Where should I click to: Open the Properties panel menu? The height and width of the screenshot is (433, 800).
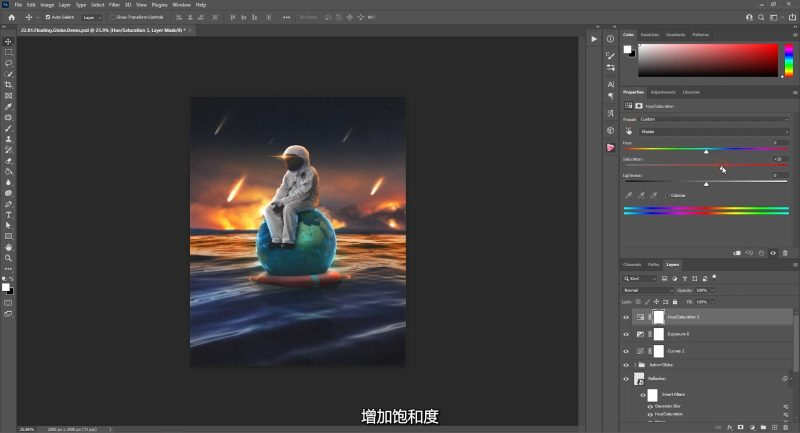[795, 92]
